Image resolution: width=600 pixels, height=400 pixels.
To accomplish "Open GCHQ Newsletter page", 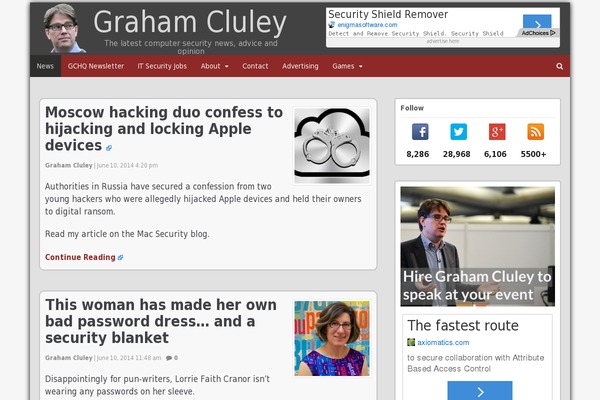I will 96,66.
